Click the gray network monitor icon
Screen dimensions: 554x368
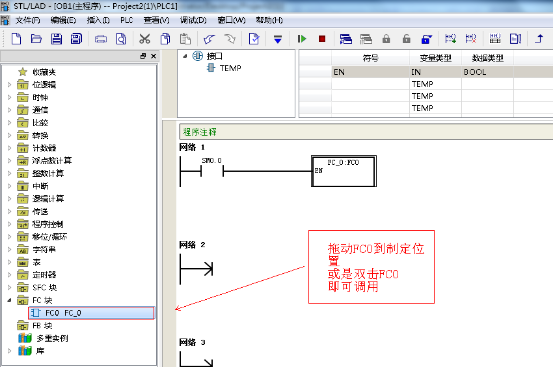pyautogui.click(x=366, y=39)
